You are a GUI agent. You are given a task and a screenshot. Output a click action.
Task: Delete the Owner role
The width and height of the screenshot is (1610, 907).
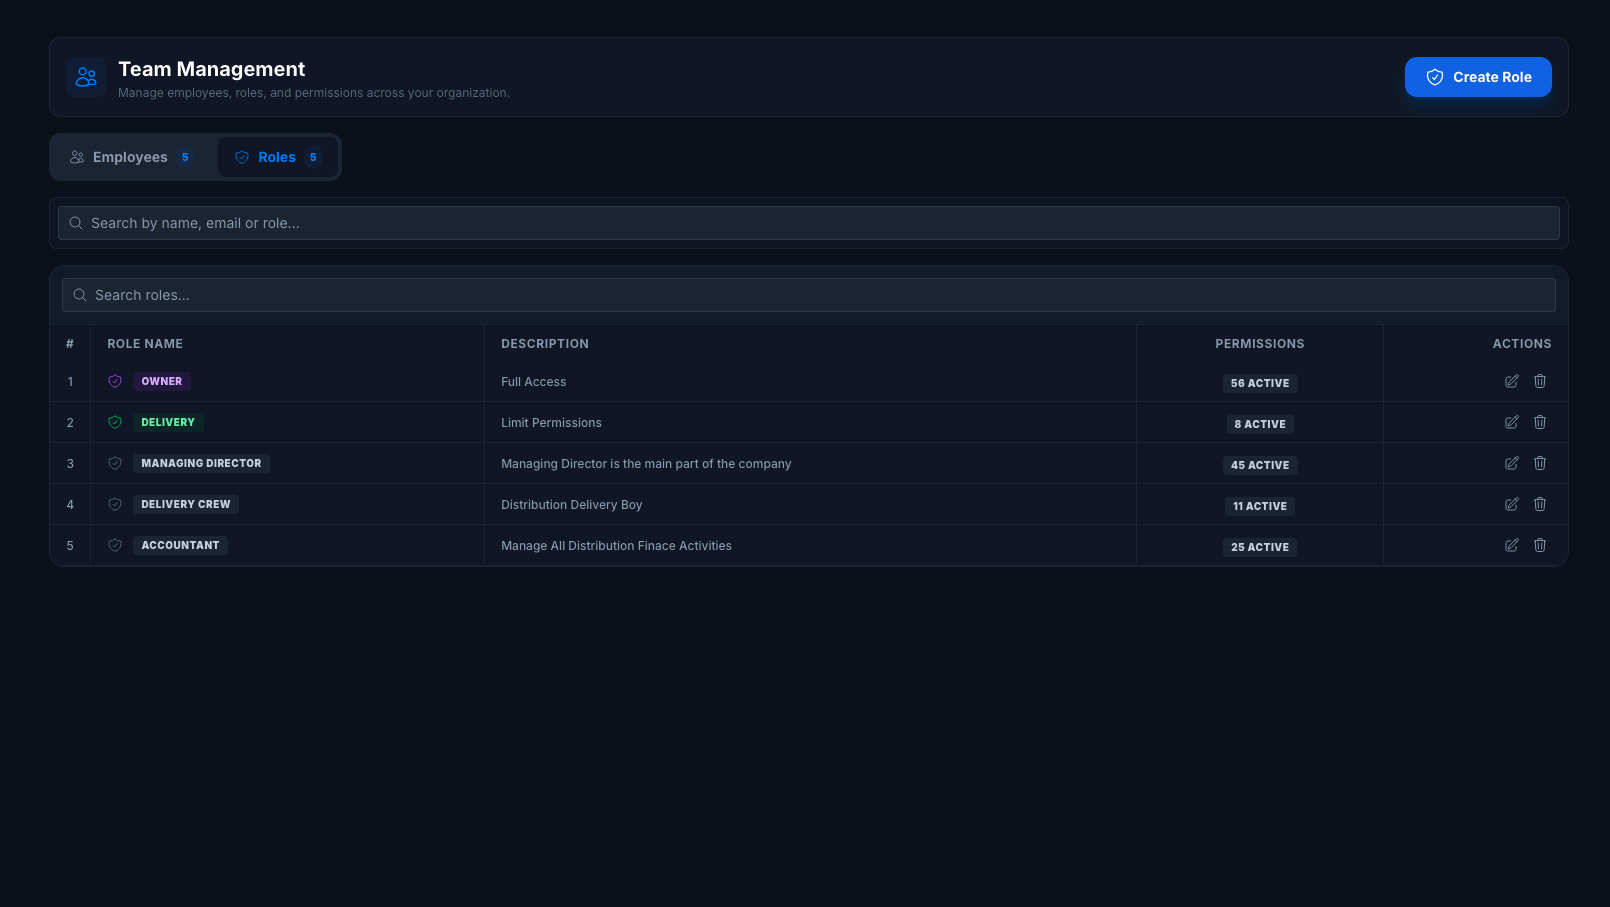(1540, 381)
